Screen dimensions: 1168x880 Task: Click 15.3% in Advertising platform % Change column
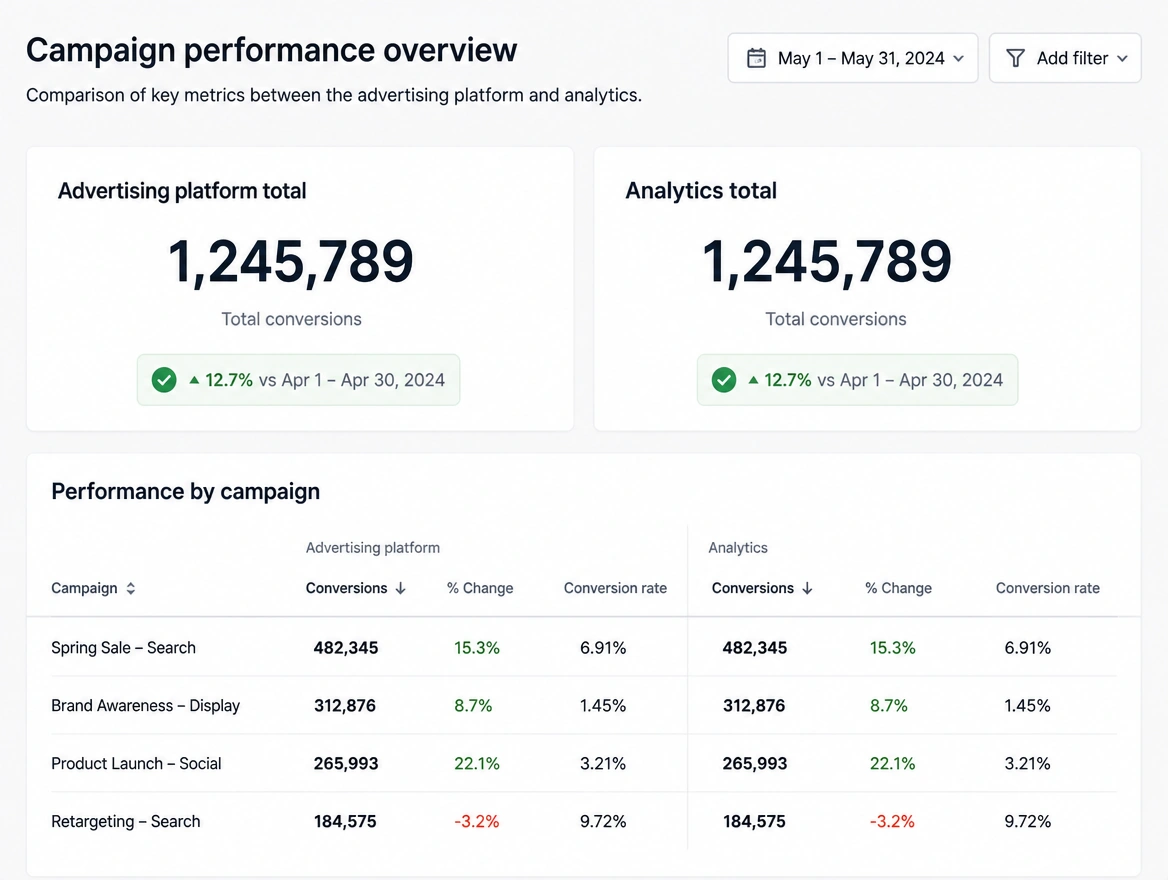477,648
